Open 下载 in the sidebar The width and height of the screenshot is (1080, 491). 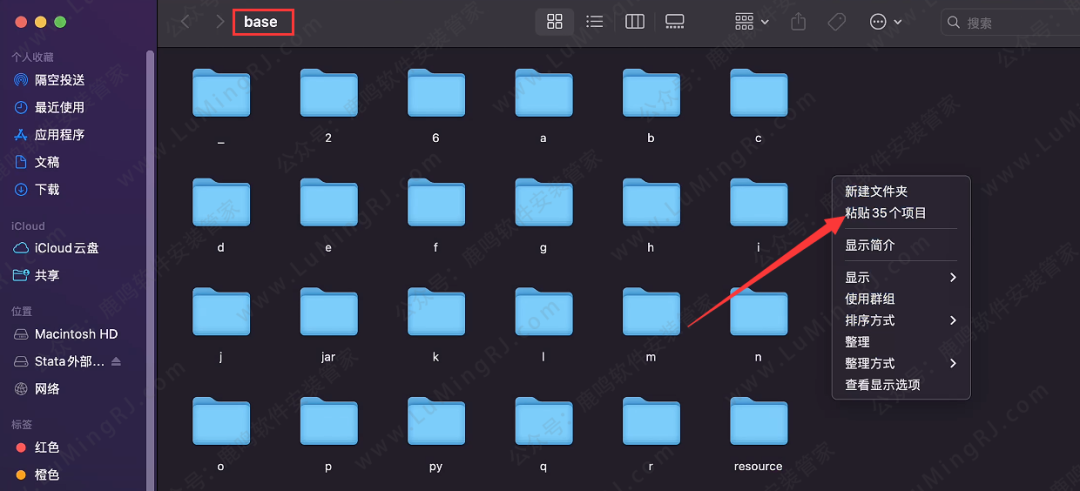(47, 189)
